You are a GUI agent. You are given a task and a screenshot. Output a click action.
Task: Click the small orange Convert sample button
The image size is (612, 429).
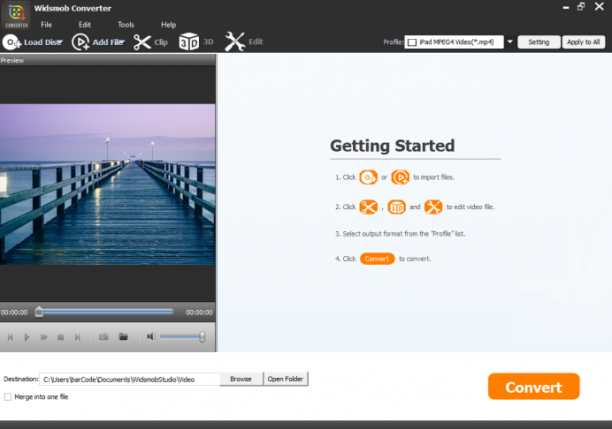tap(377, 259)
